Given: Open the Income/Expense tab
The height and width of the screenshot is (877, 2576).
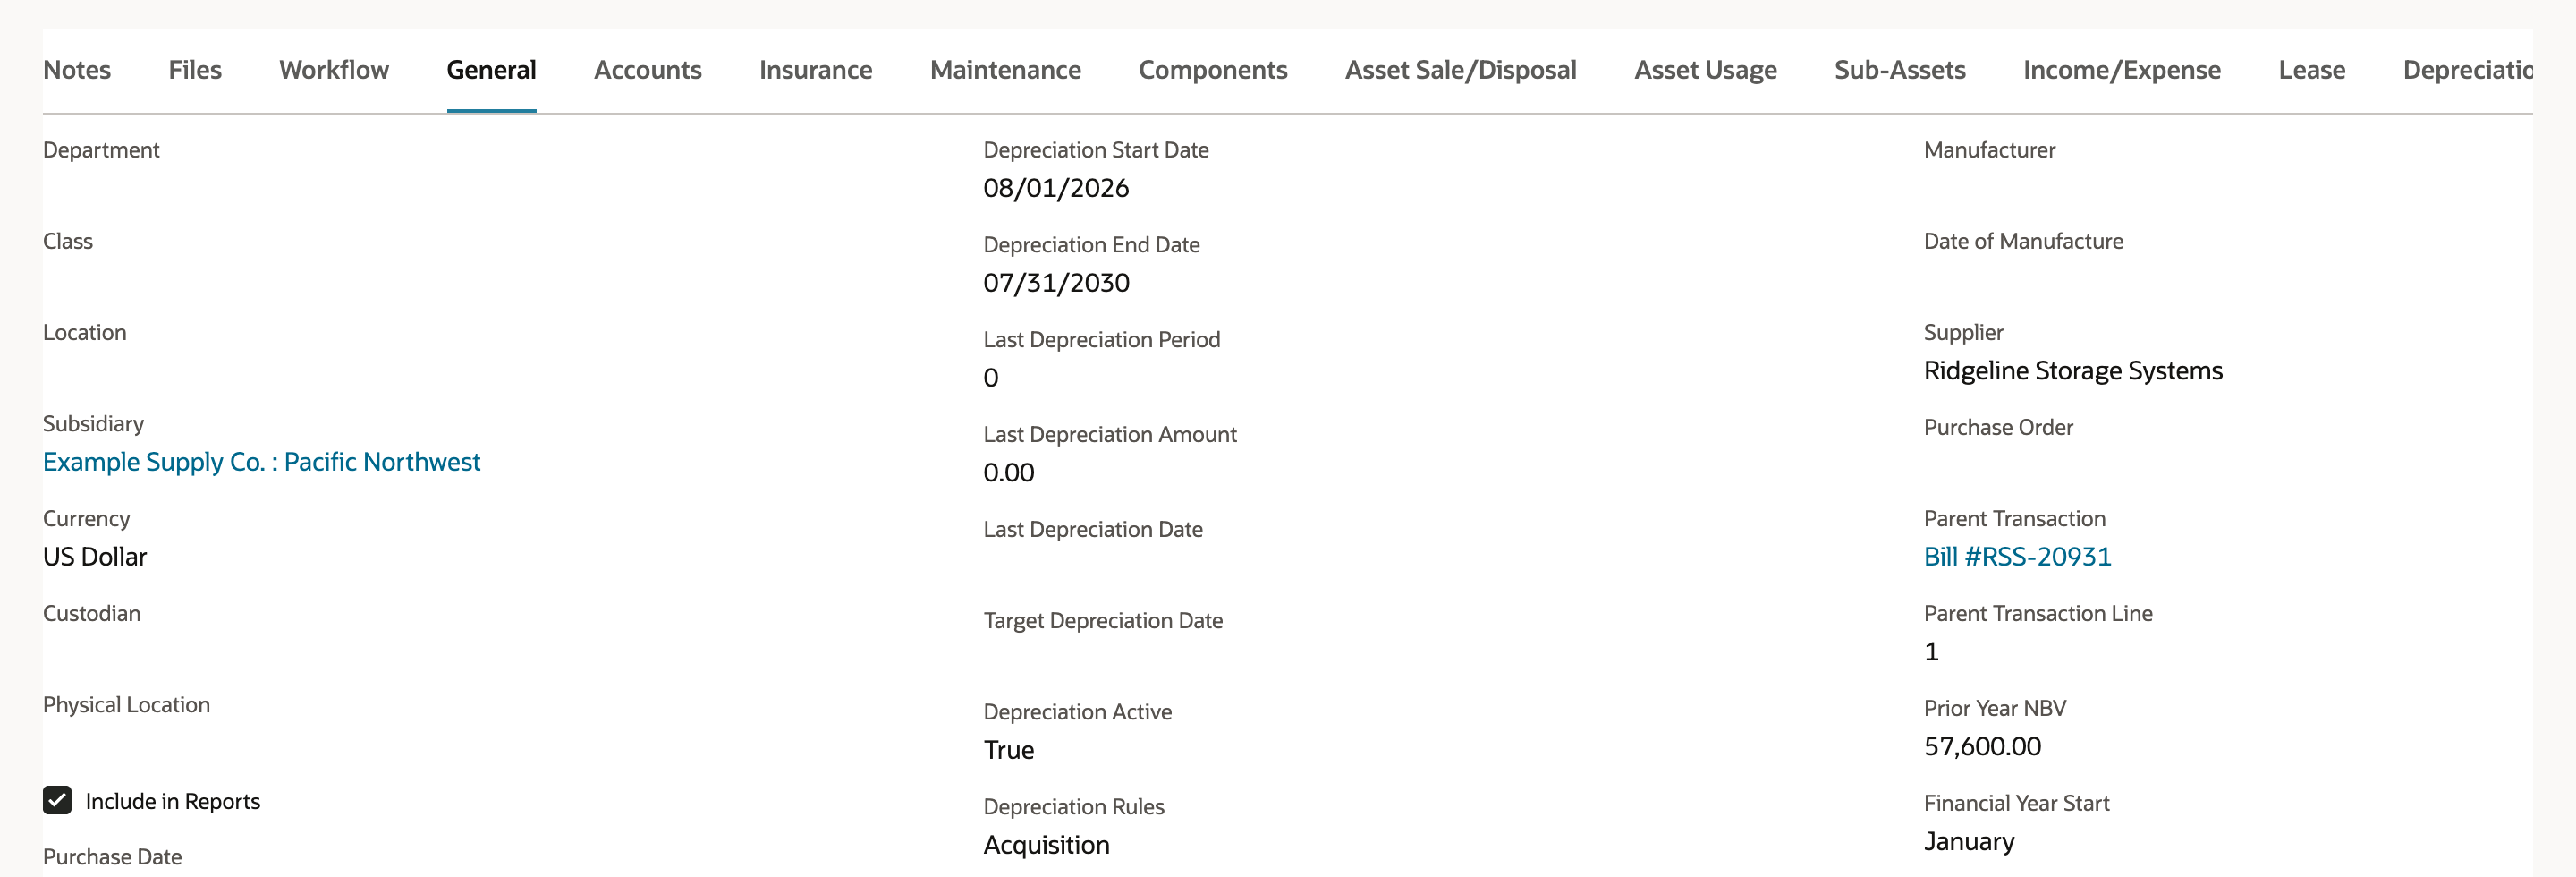Looking at the screenshot, I should pos(2122,70).
